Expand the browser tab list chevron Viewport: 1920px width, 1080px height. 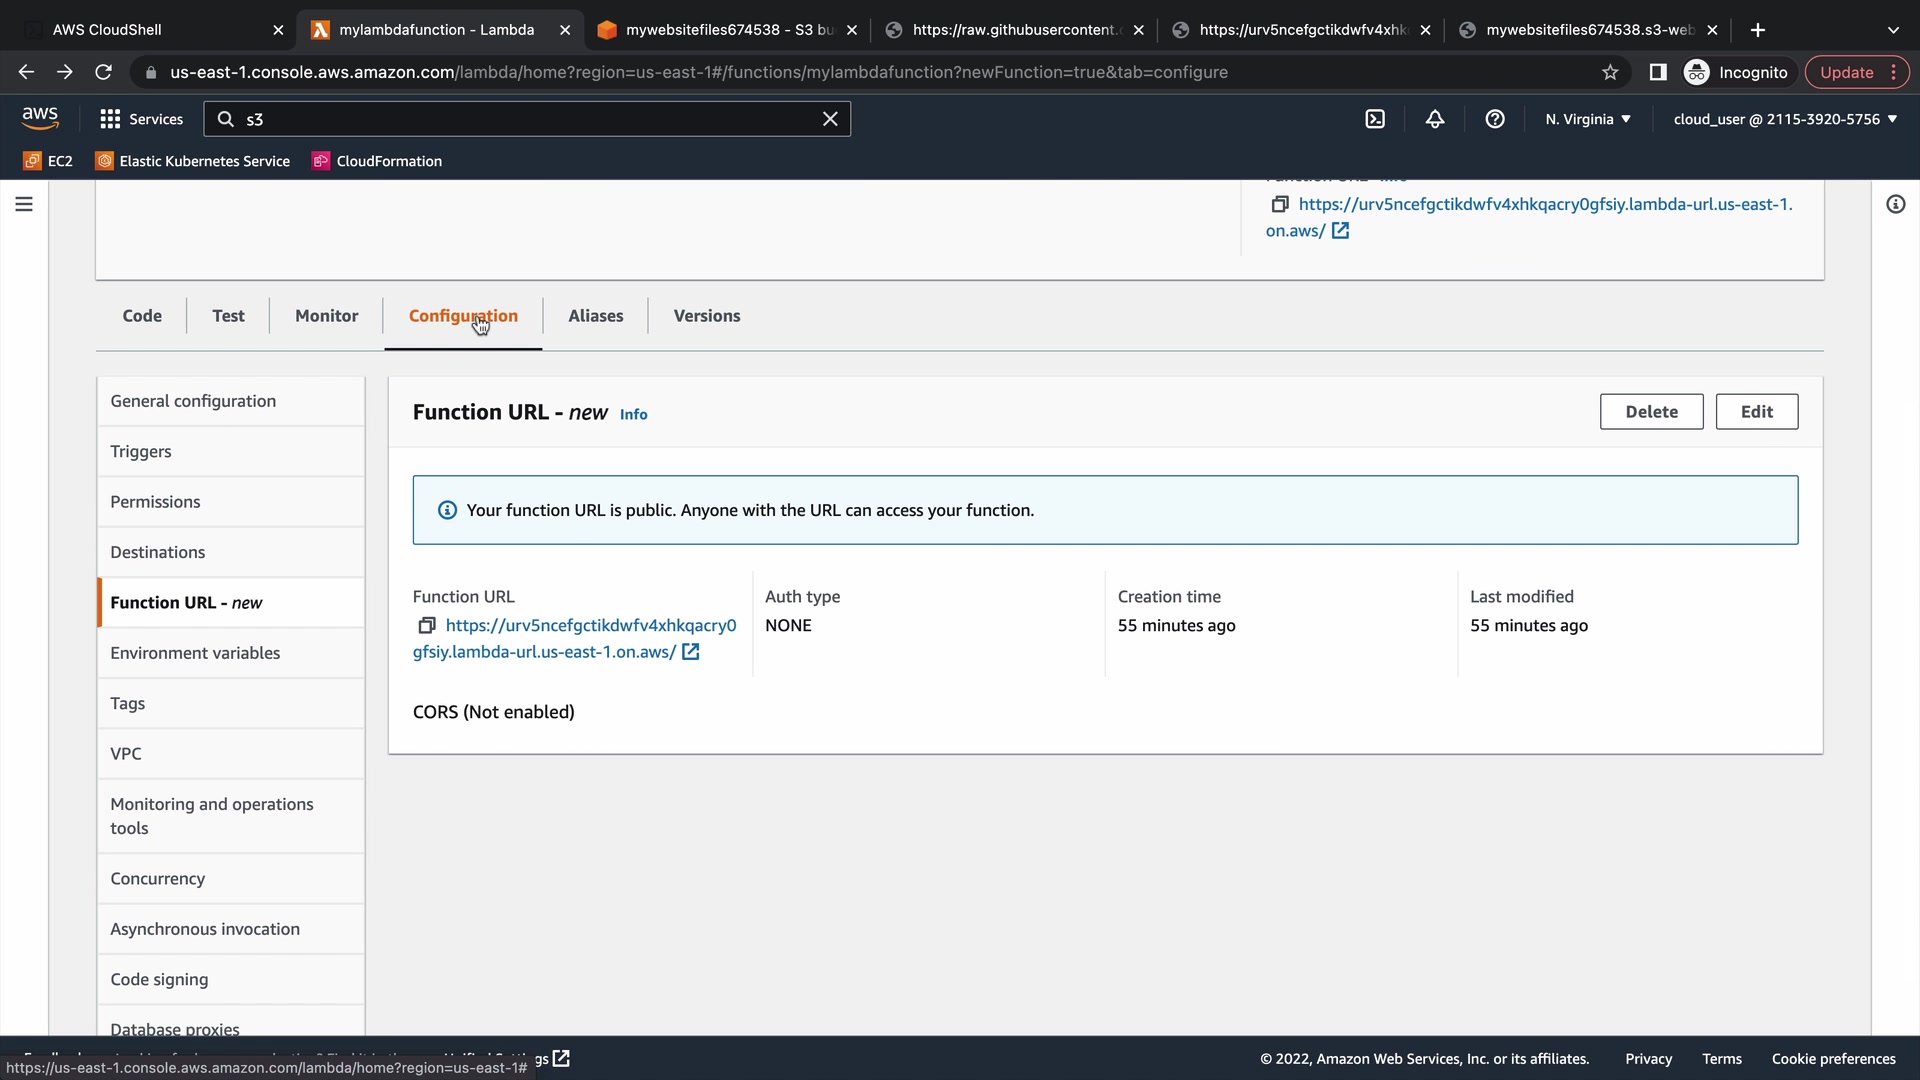(x=1892, y=30)
